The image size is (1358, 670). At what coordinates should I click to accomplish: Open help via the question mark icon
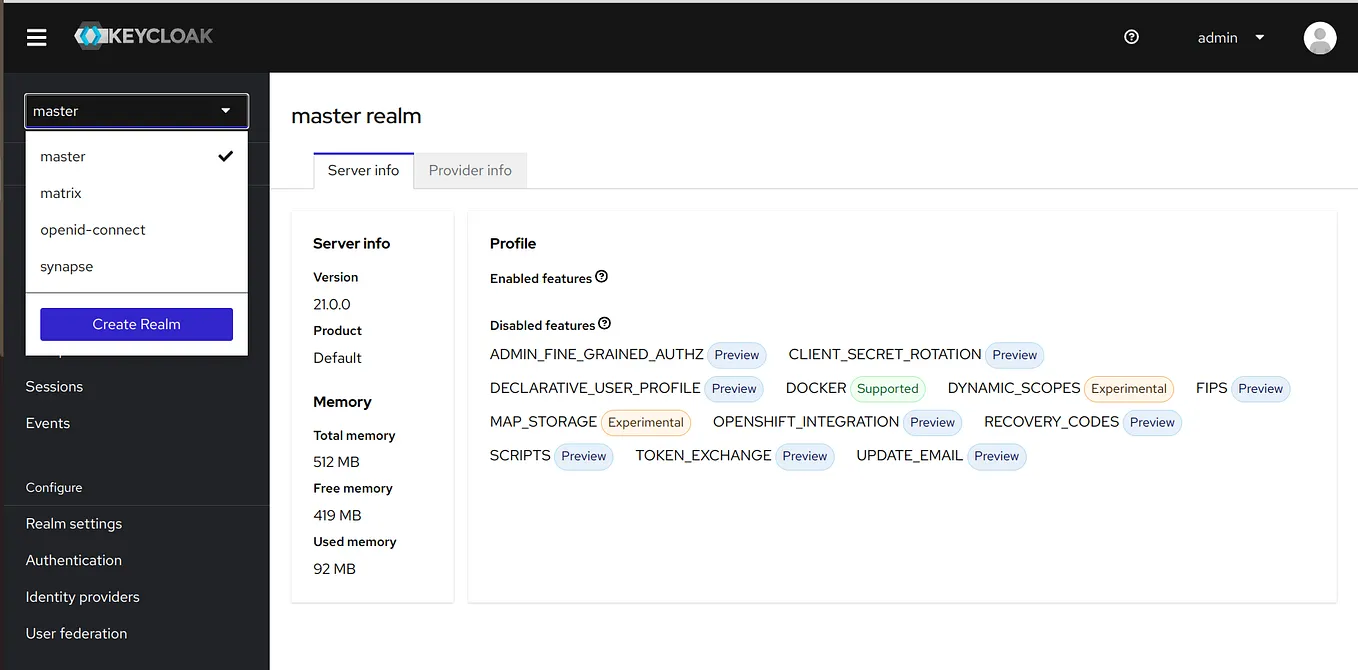1131,36
